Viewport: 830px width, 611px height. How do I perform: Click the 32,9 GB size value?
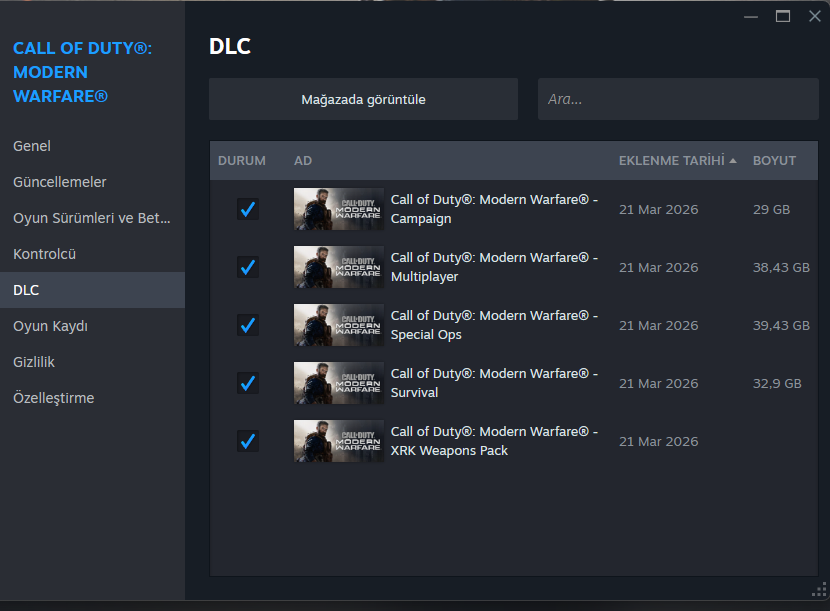pyautogui.click(x=777, y=383)
